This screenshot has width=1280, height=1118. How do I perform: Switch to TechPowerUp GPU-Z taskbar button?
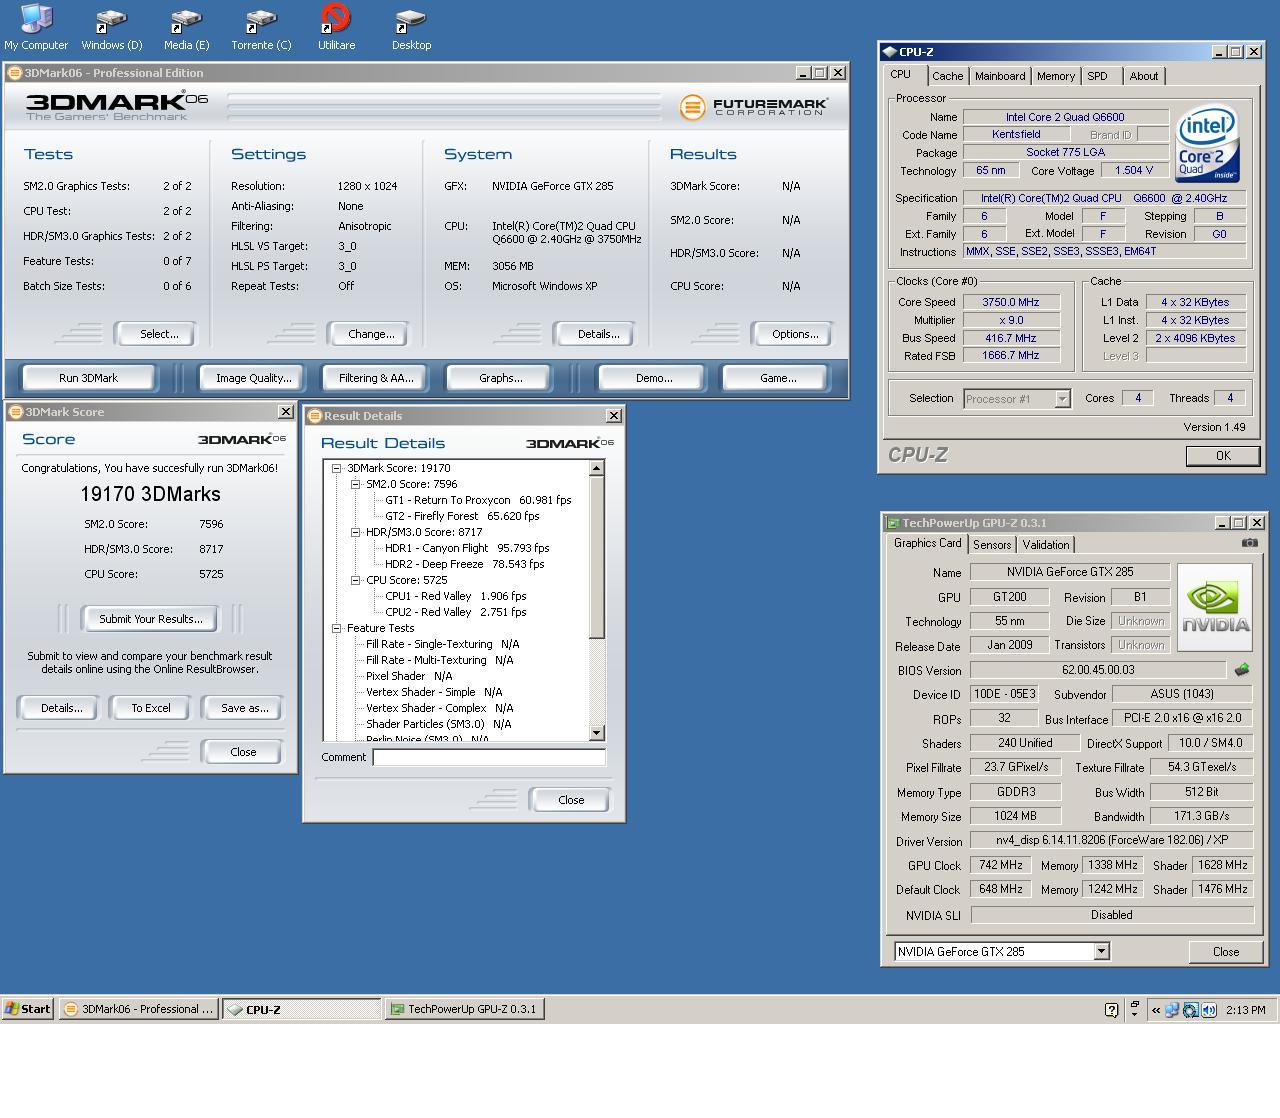click(465, 1009)
